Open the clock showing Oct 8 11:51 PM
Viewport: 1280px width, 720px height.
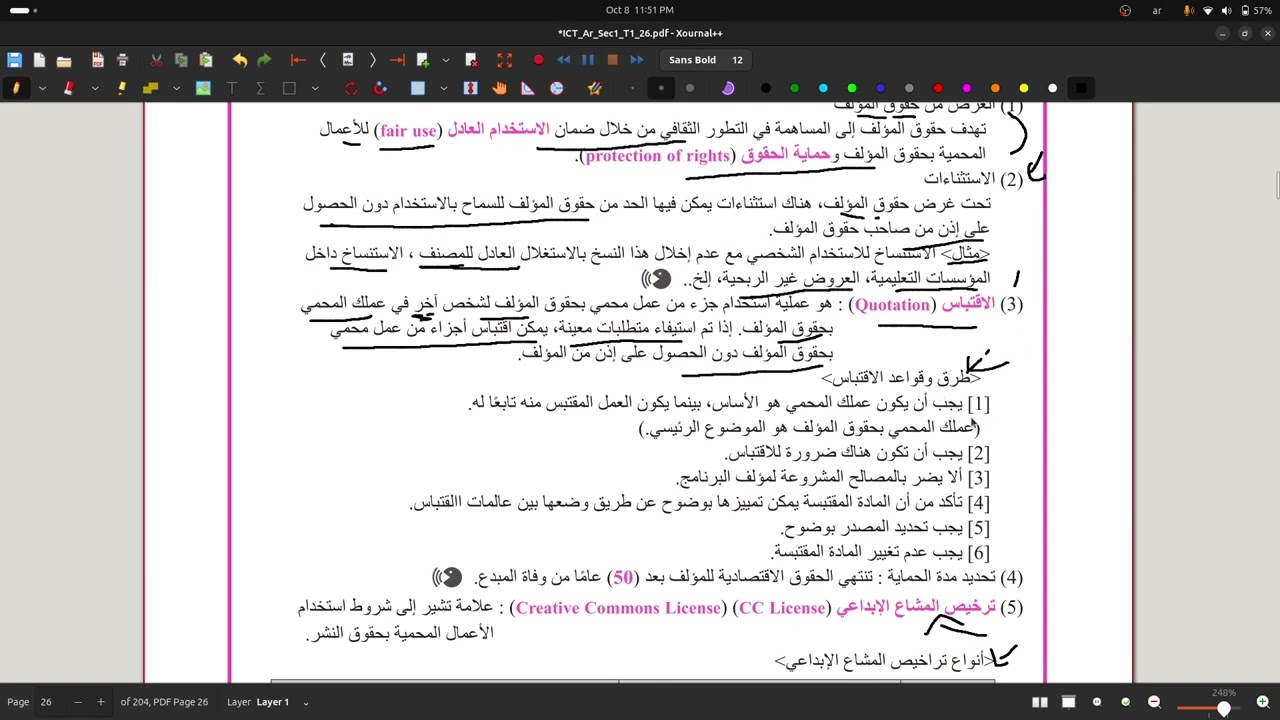pos(640,10)
